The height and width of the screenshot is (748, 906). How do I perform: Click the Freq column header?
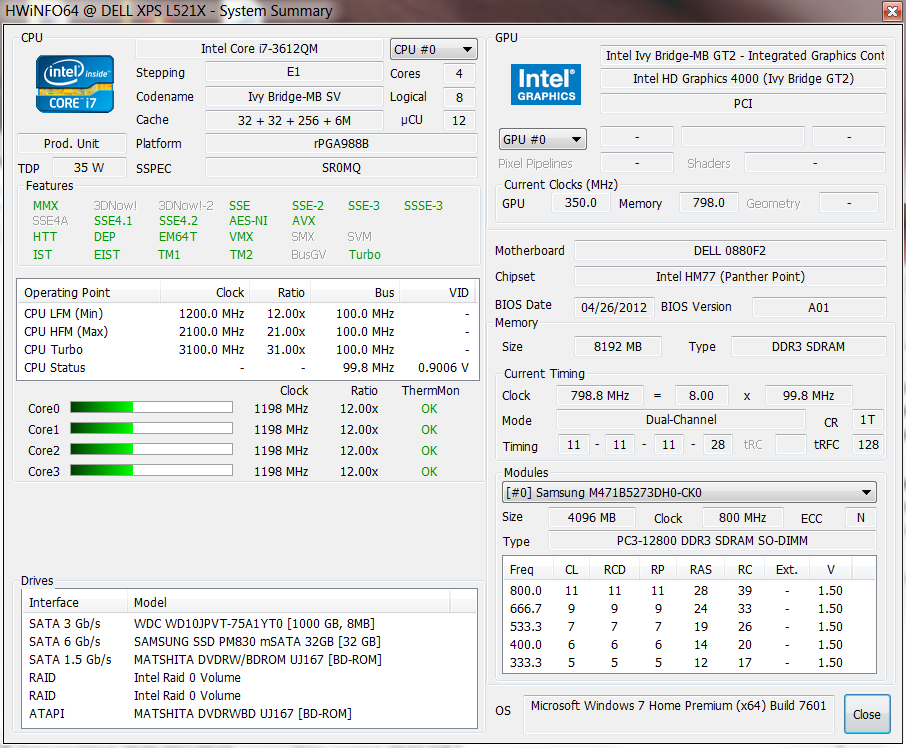pyautogui.click(x=528, y=570)
